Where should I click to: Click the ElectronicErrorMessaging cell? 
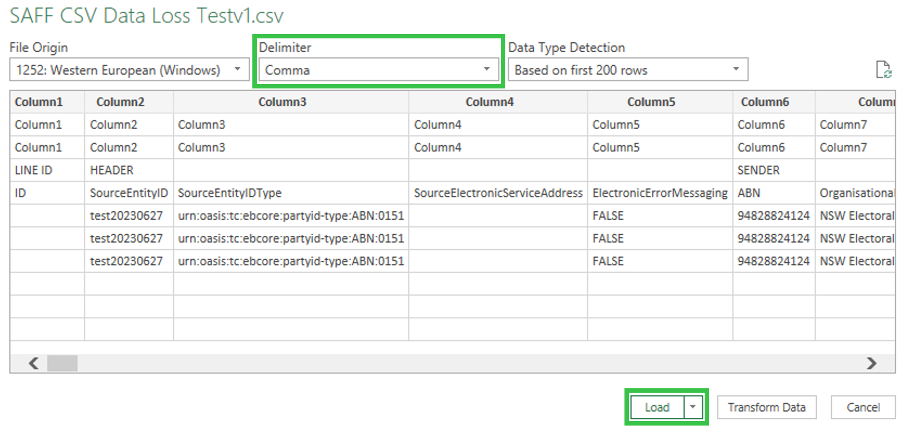click(x=659, y=192)
